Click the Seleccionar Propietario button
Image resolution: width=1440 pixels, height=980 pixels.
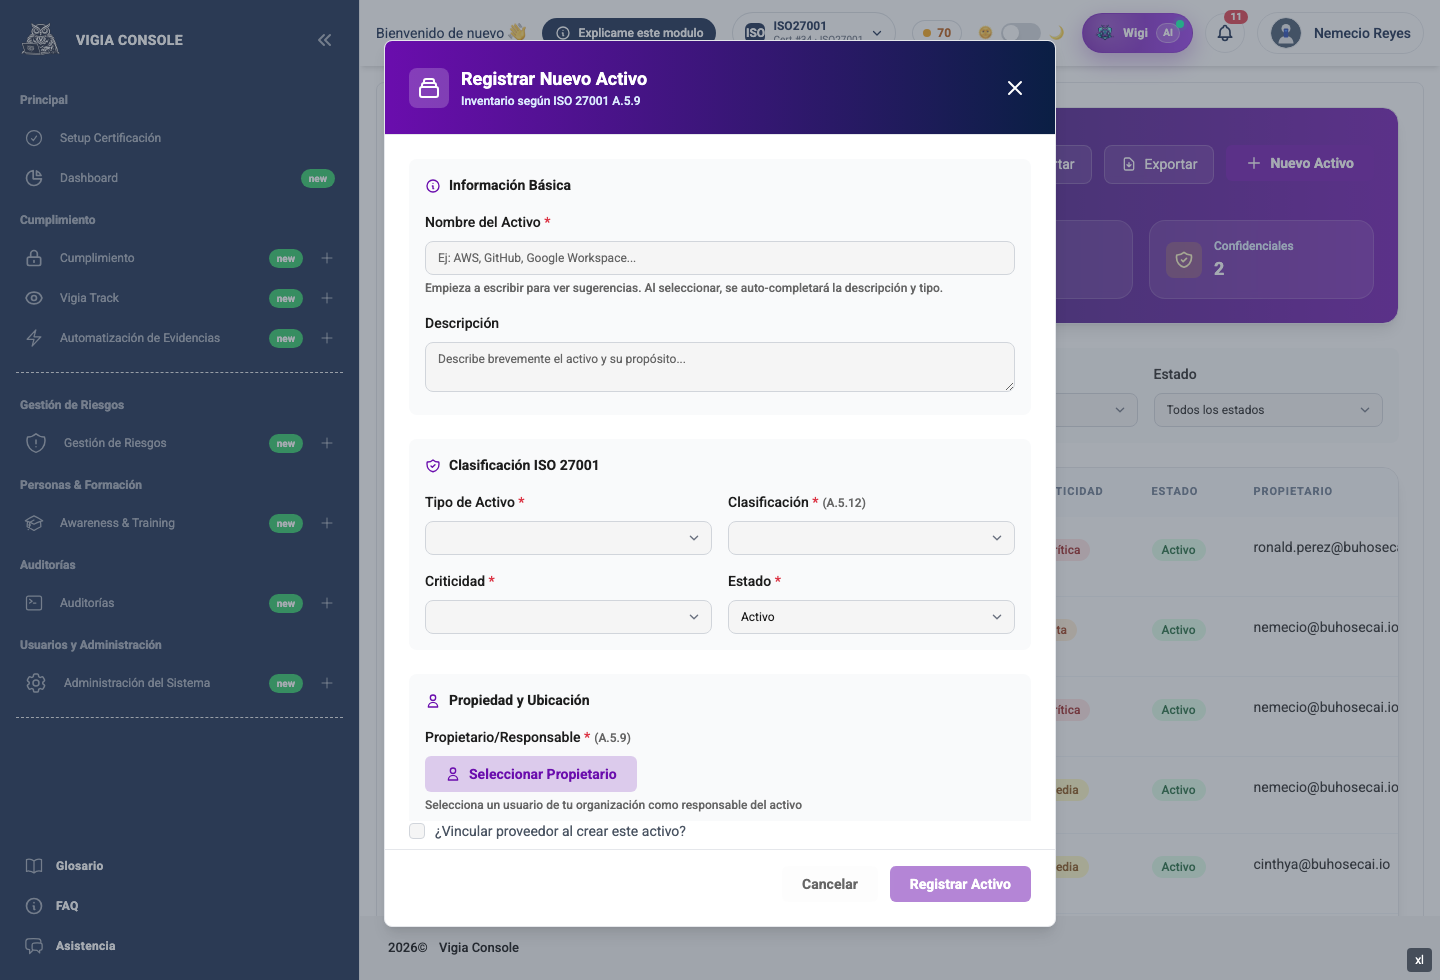pos(531,774)
